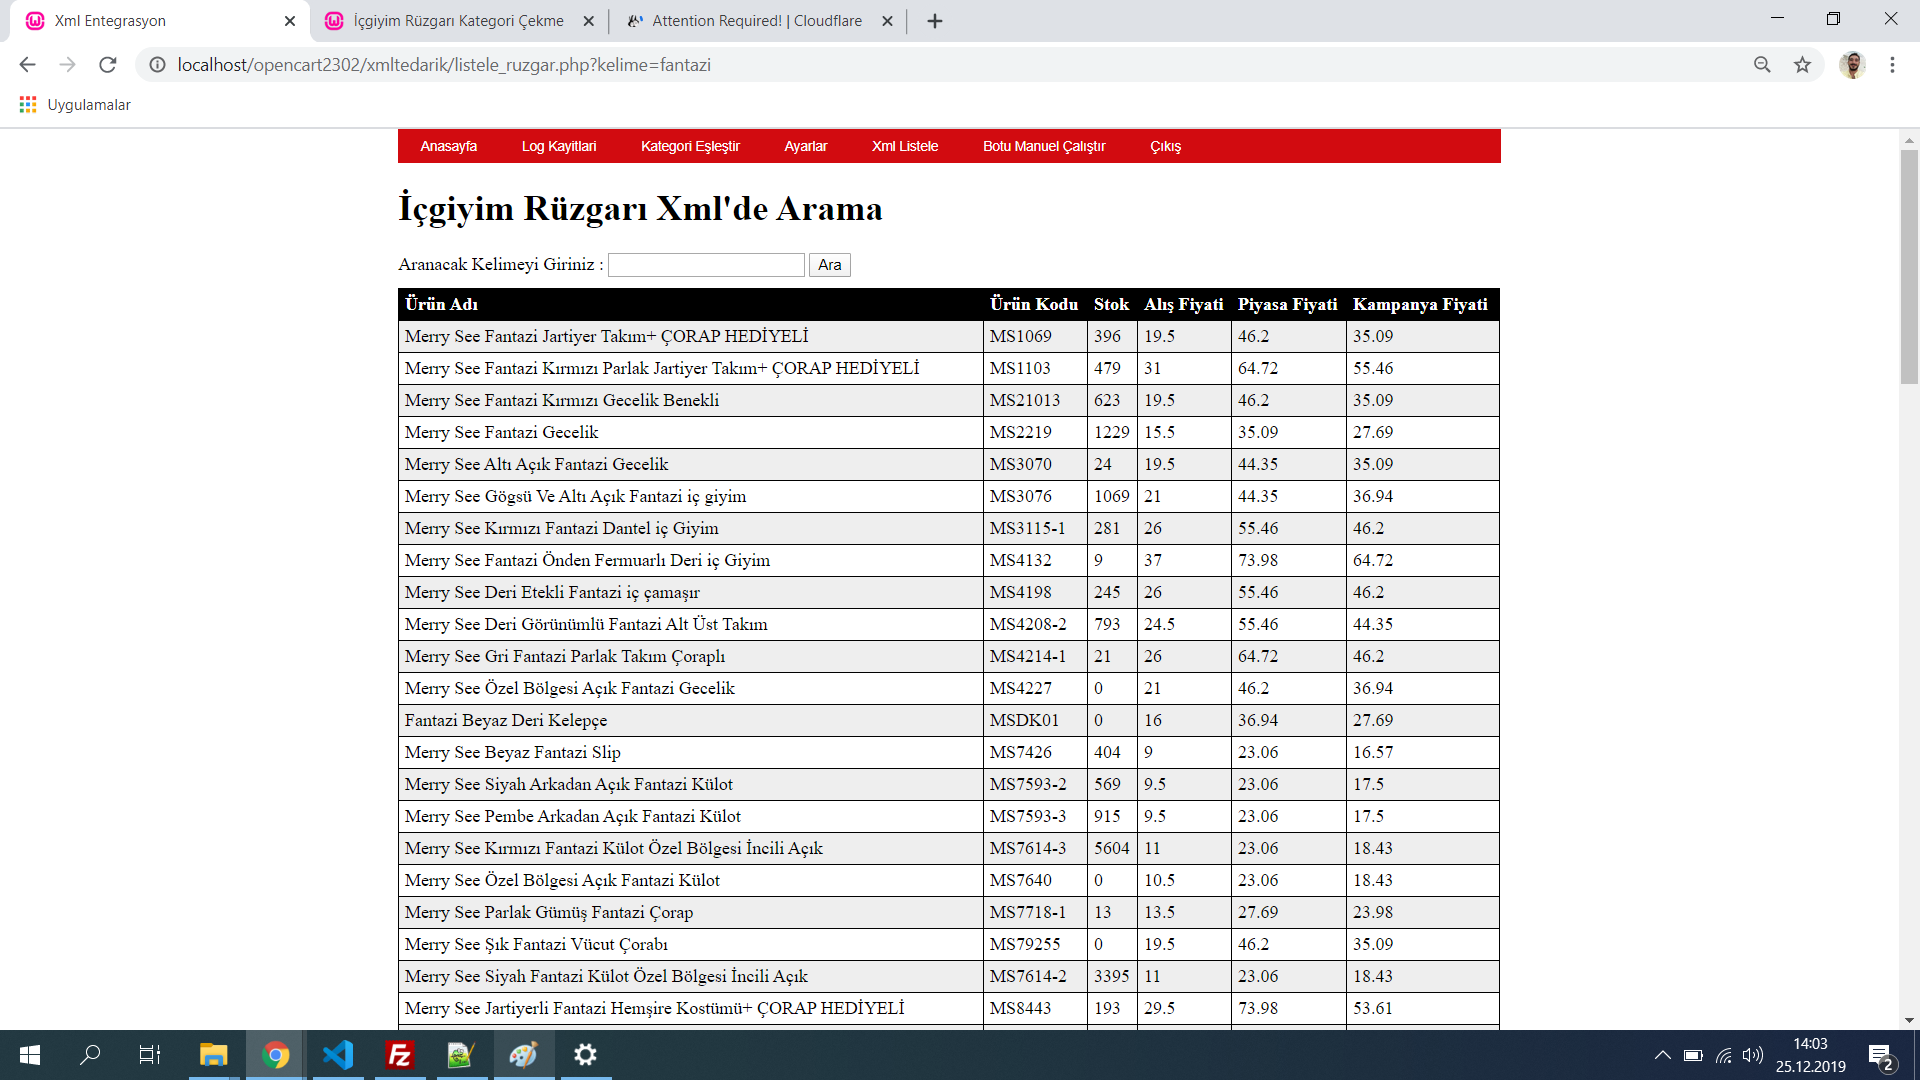The image size is (1920, 1080).
Task: Open battery status in system tray
Action: pyautogui.click(x=1693, y=1055)
